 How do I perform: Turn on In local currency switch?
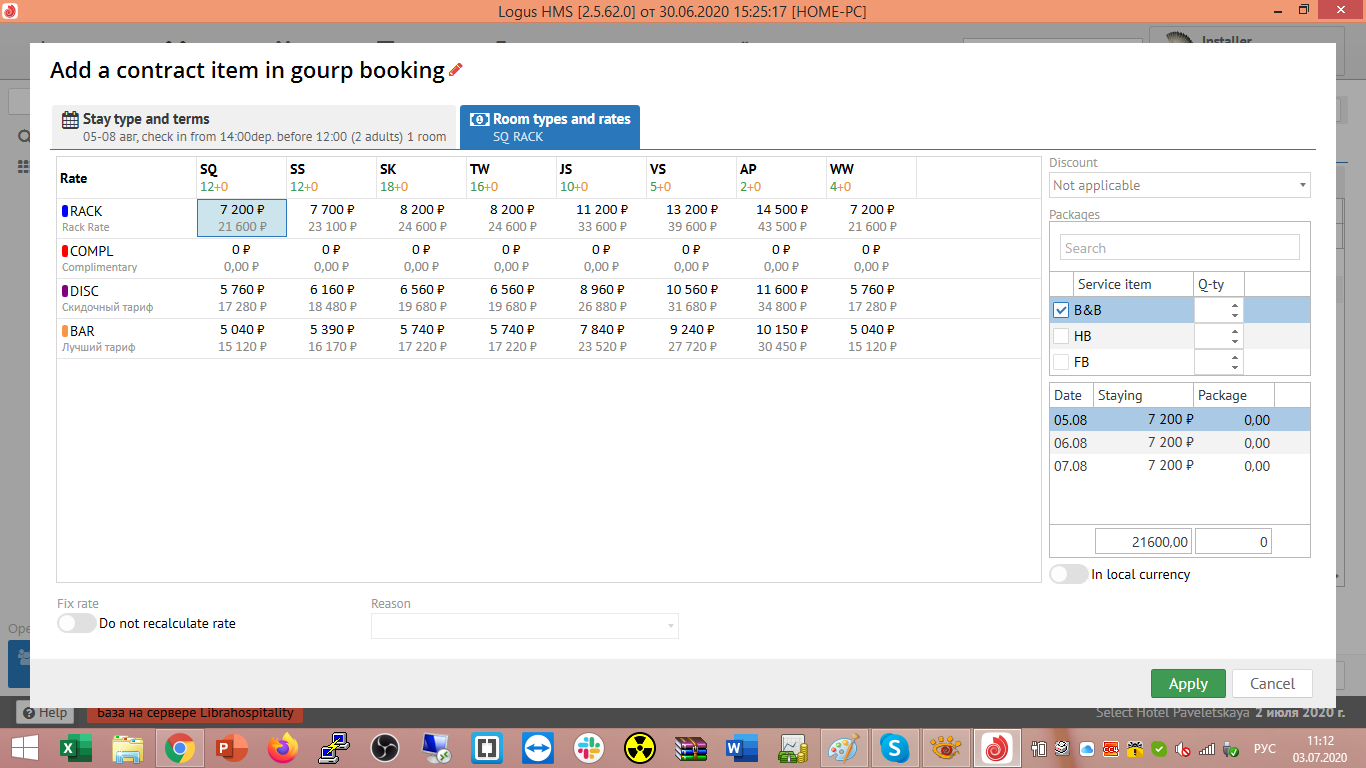[1068, 574]
